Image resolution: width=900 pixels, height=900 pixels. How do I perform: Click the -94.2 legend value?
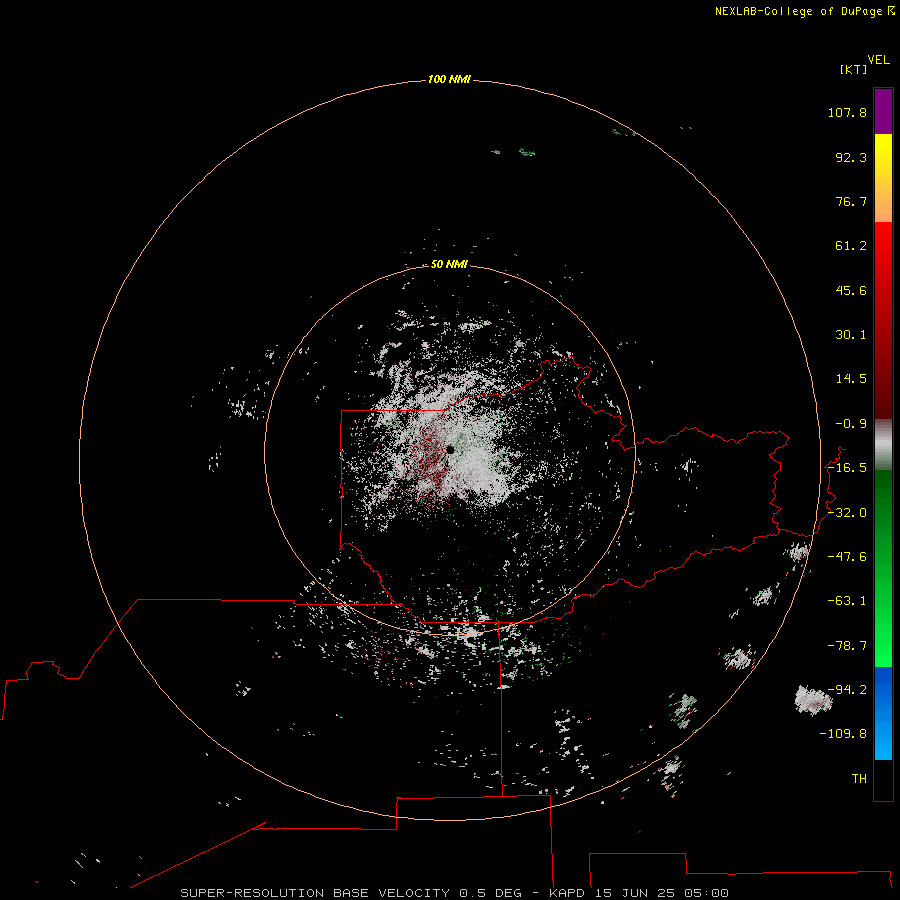847,689
